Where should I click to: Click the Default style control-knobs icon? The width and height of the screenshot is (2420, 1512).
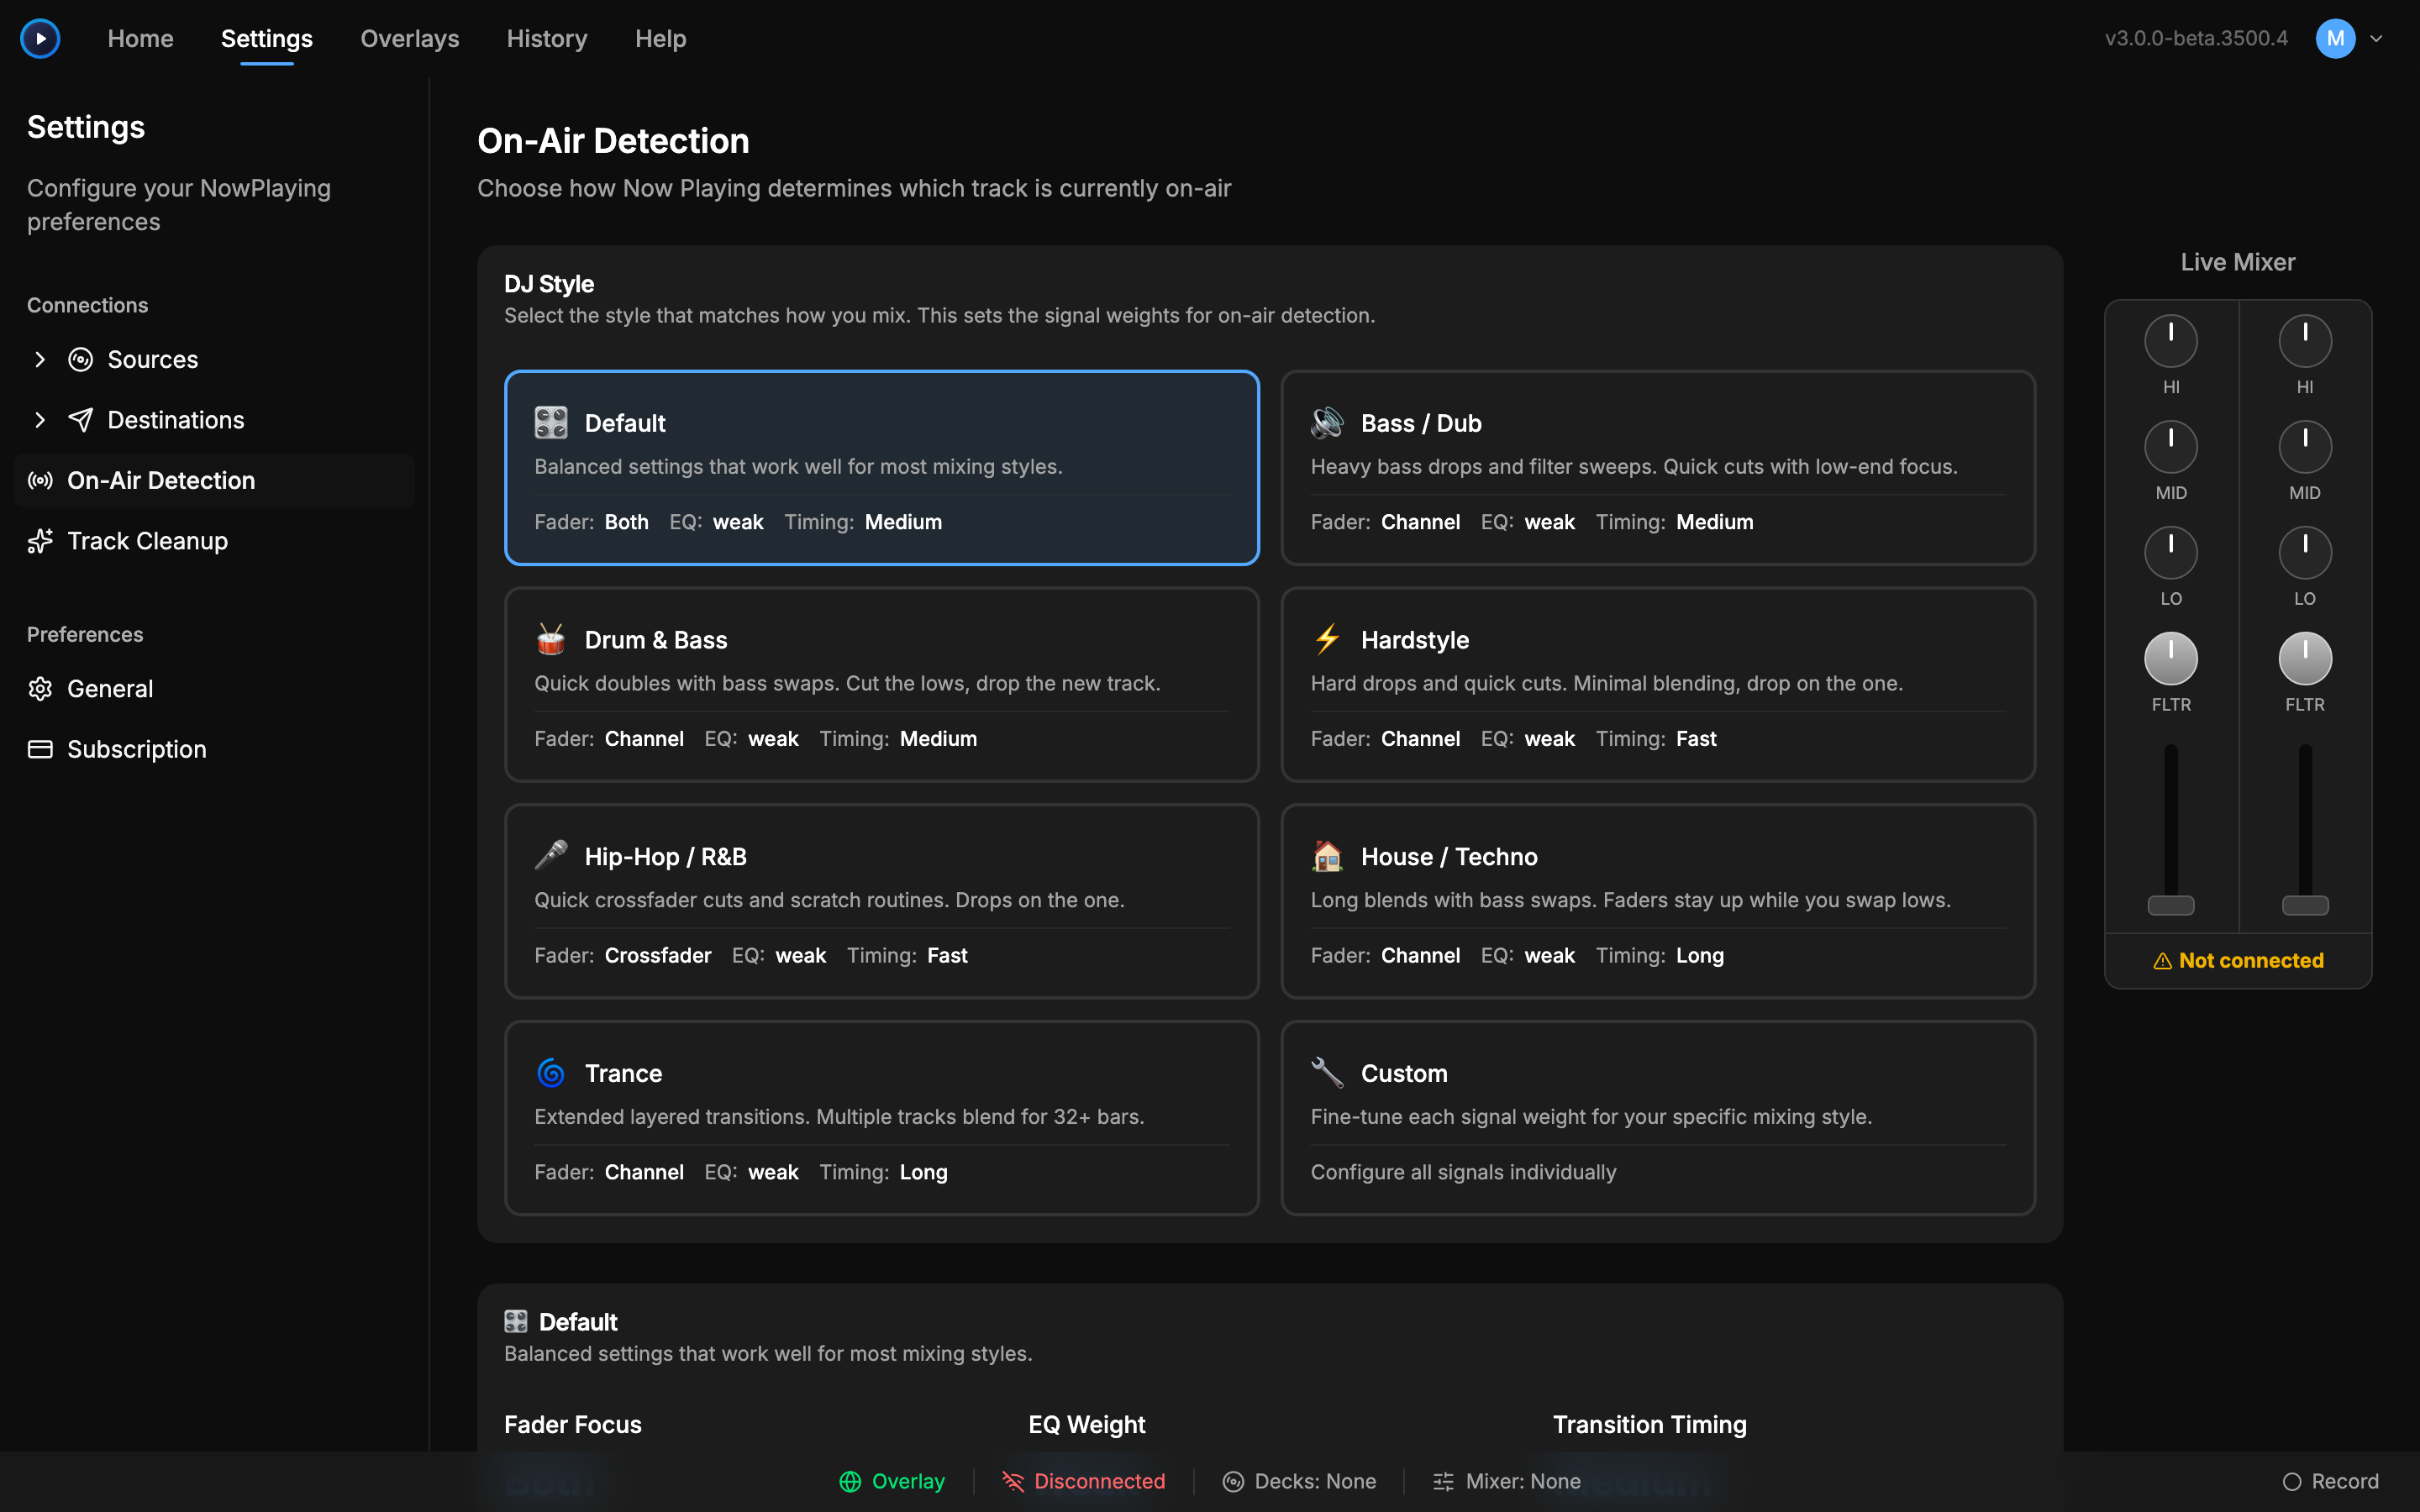551,423
